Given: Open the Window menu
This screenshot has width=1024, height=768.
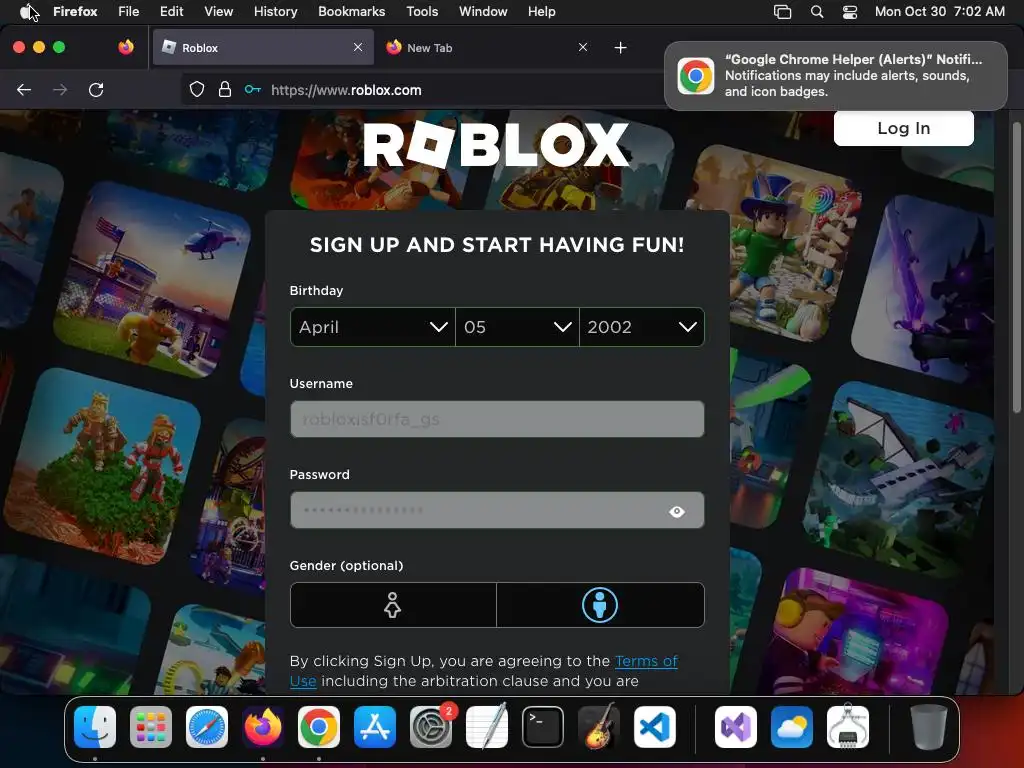Looking at the screenshot, I should click(483, 11).
